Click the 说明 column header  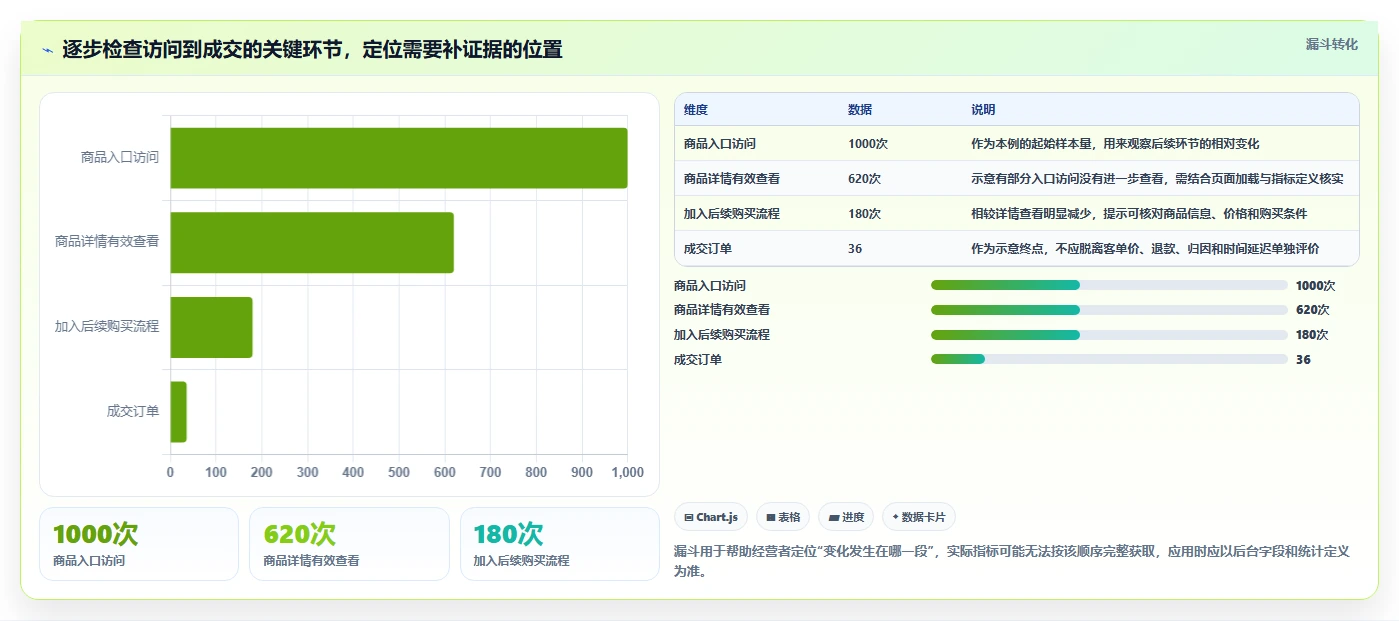click(983, 110)
